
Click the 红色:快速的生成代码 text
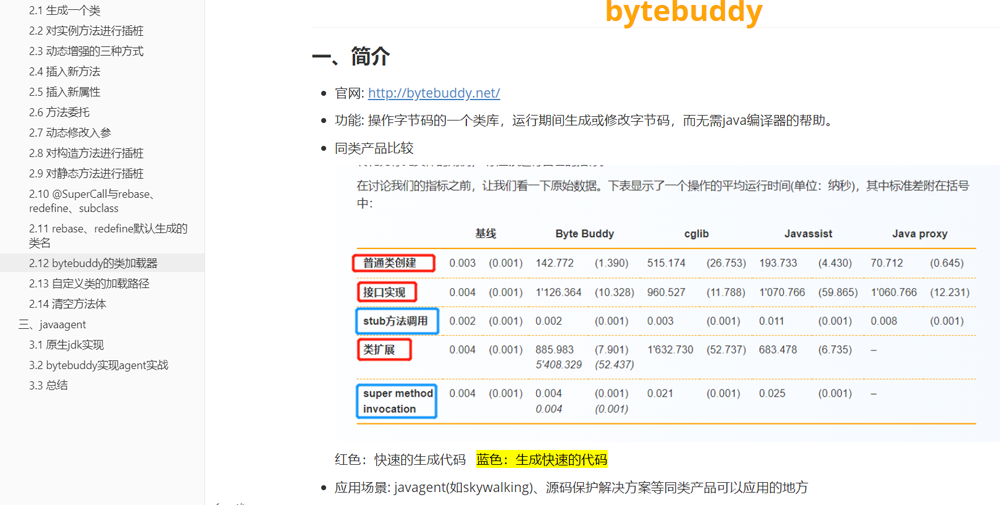401,460
